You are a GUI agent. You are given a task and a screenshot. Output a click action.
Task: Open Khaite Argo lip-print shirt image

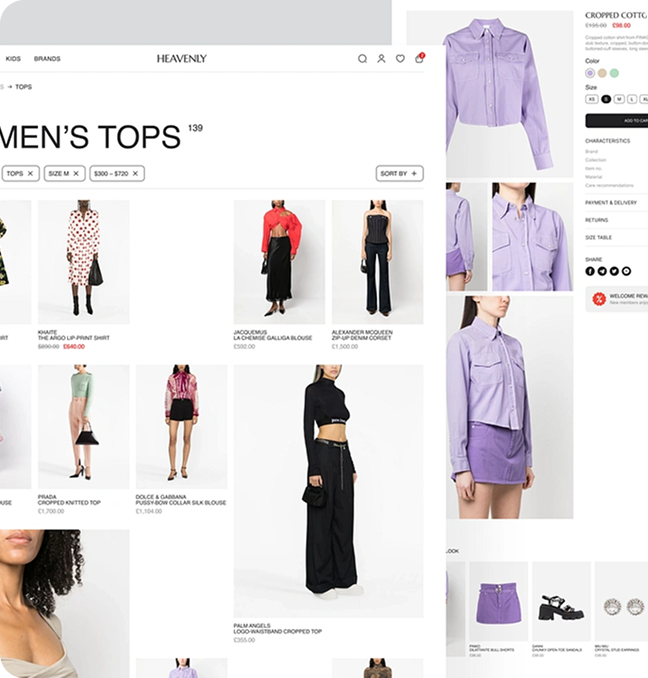[x=83, y=262]
